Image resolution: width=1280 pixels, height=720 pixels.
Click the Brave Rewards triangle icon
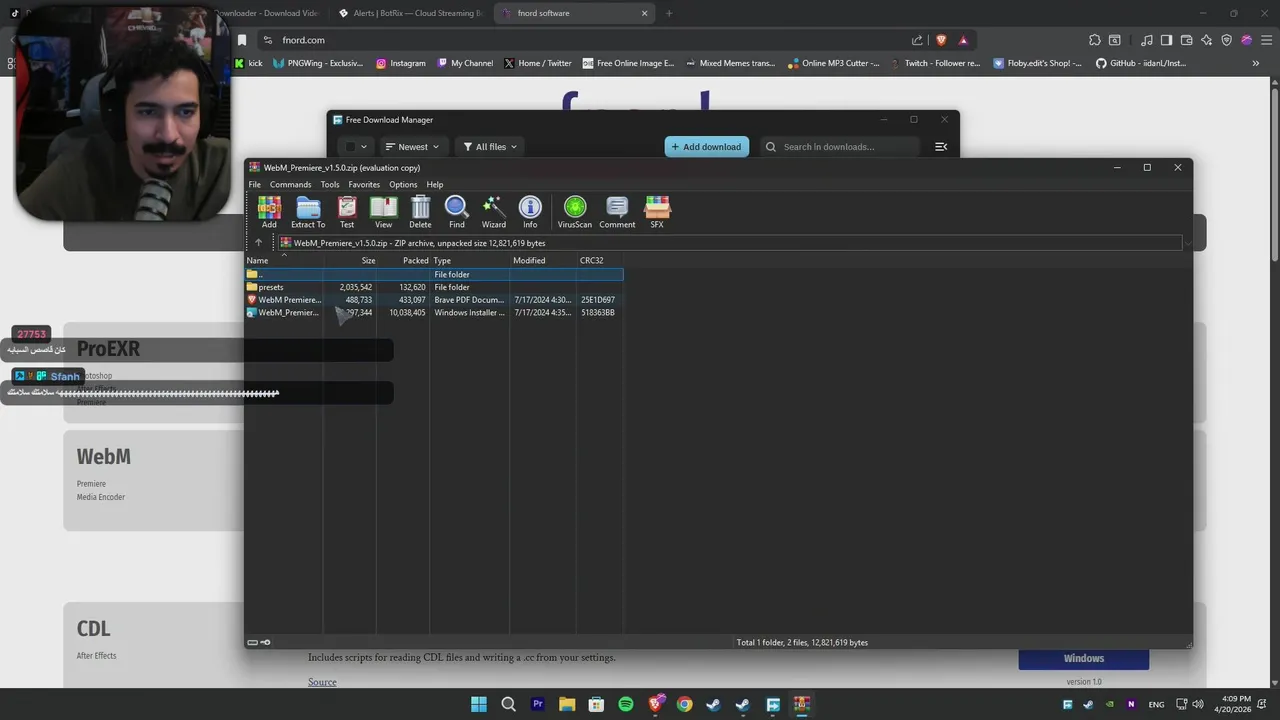click(963, 40)
